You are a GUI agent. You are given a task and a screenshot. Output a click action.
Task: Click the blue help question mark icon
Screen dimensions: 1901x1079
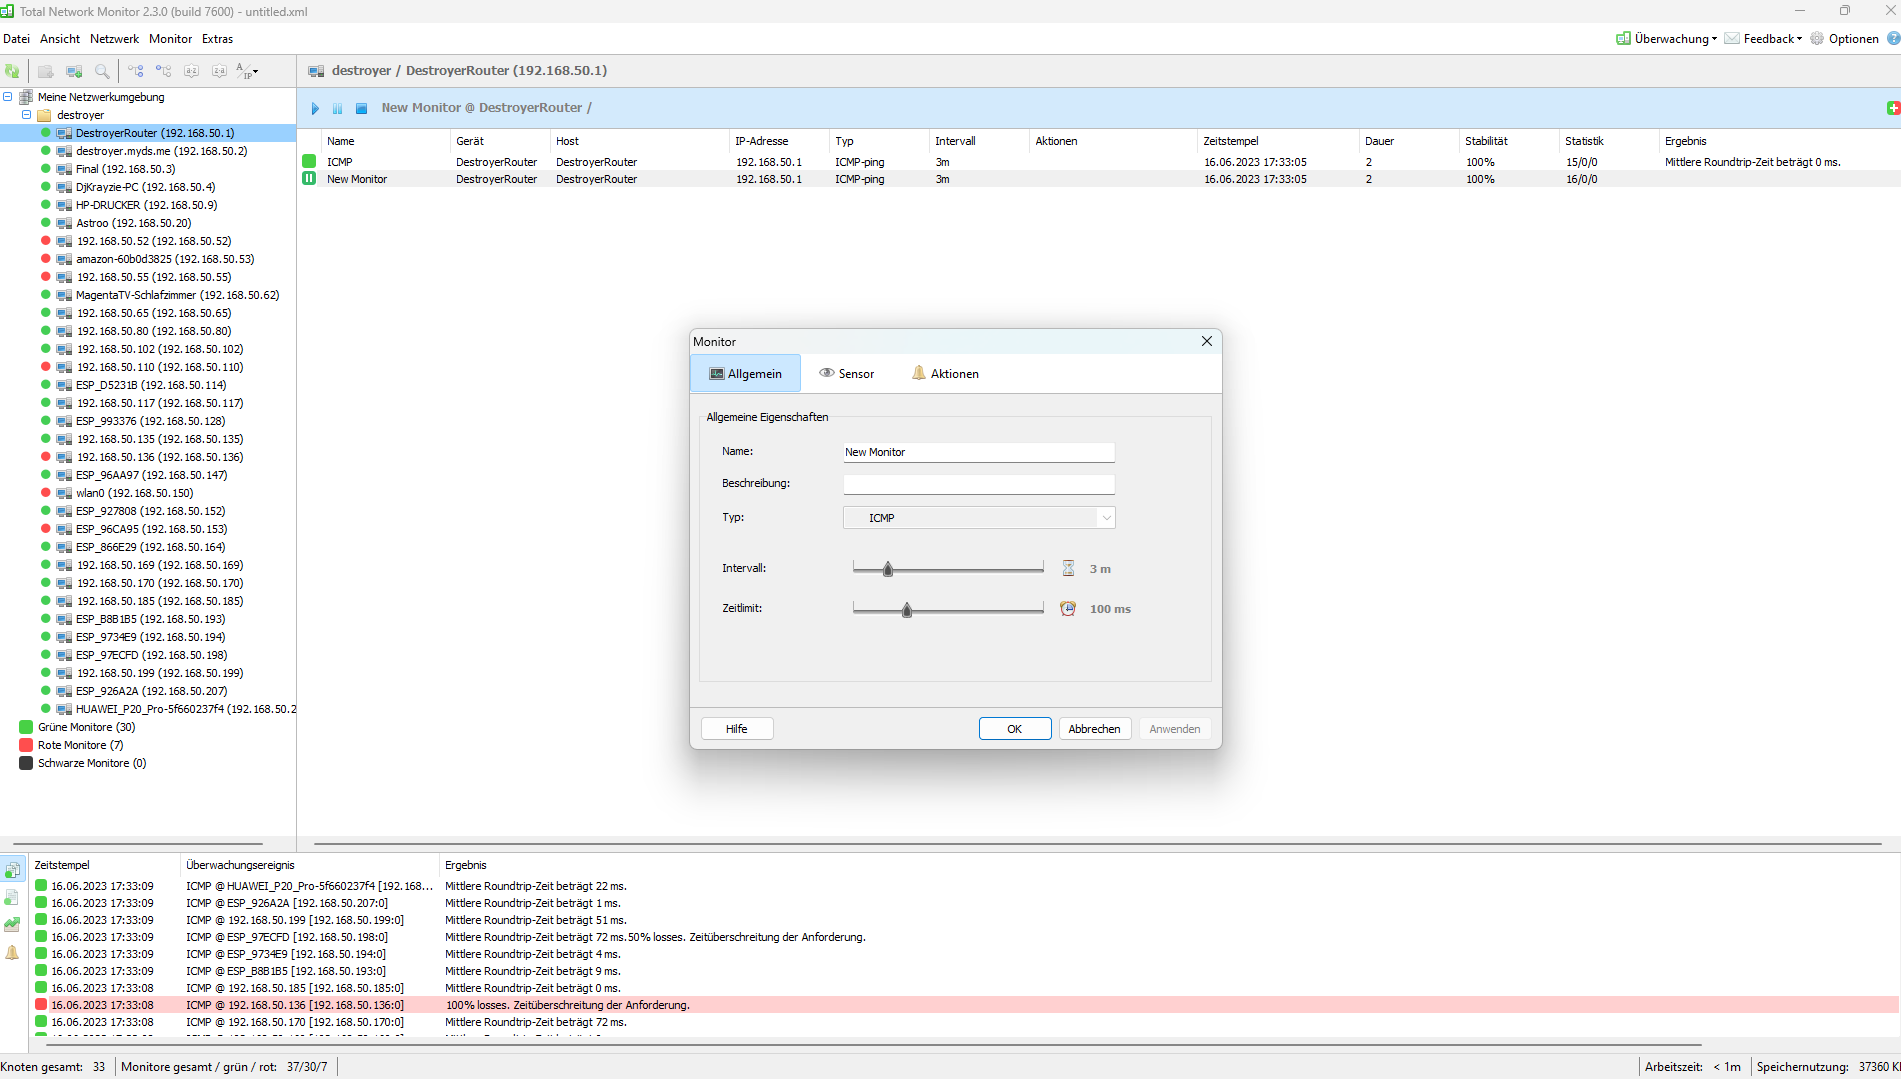[x=1893, y=39]
